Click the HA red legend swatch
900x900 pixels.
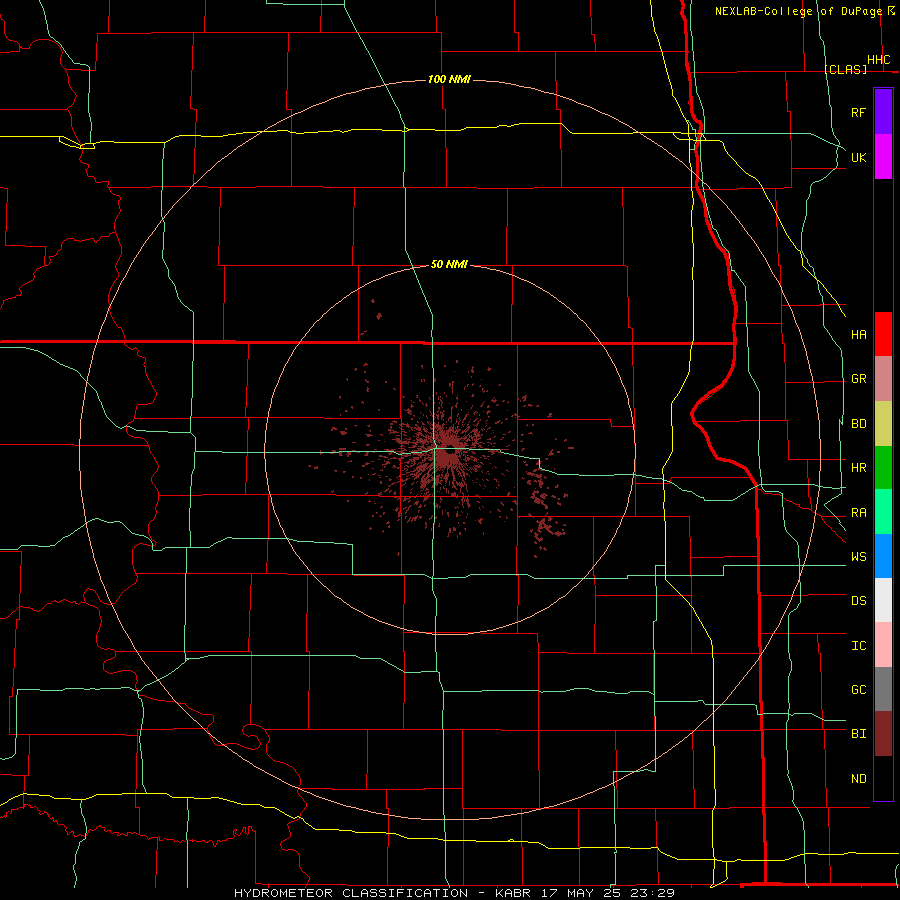tap(883, 334)
